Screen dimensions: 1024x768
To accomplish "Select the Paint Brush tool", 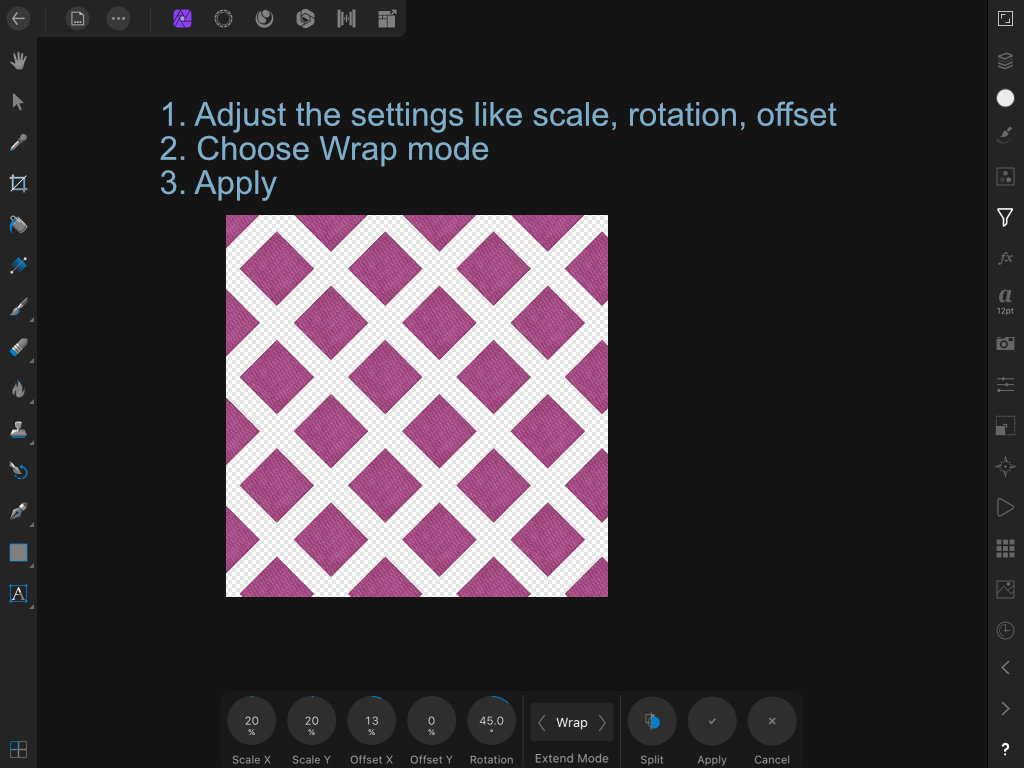I will 18,307.
